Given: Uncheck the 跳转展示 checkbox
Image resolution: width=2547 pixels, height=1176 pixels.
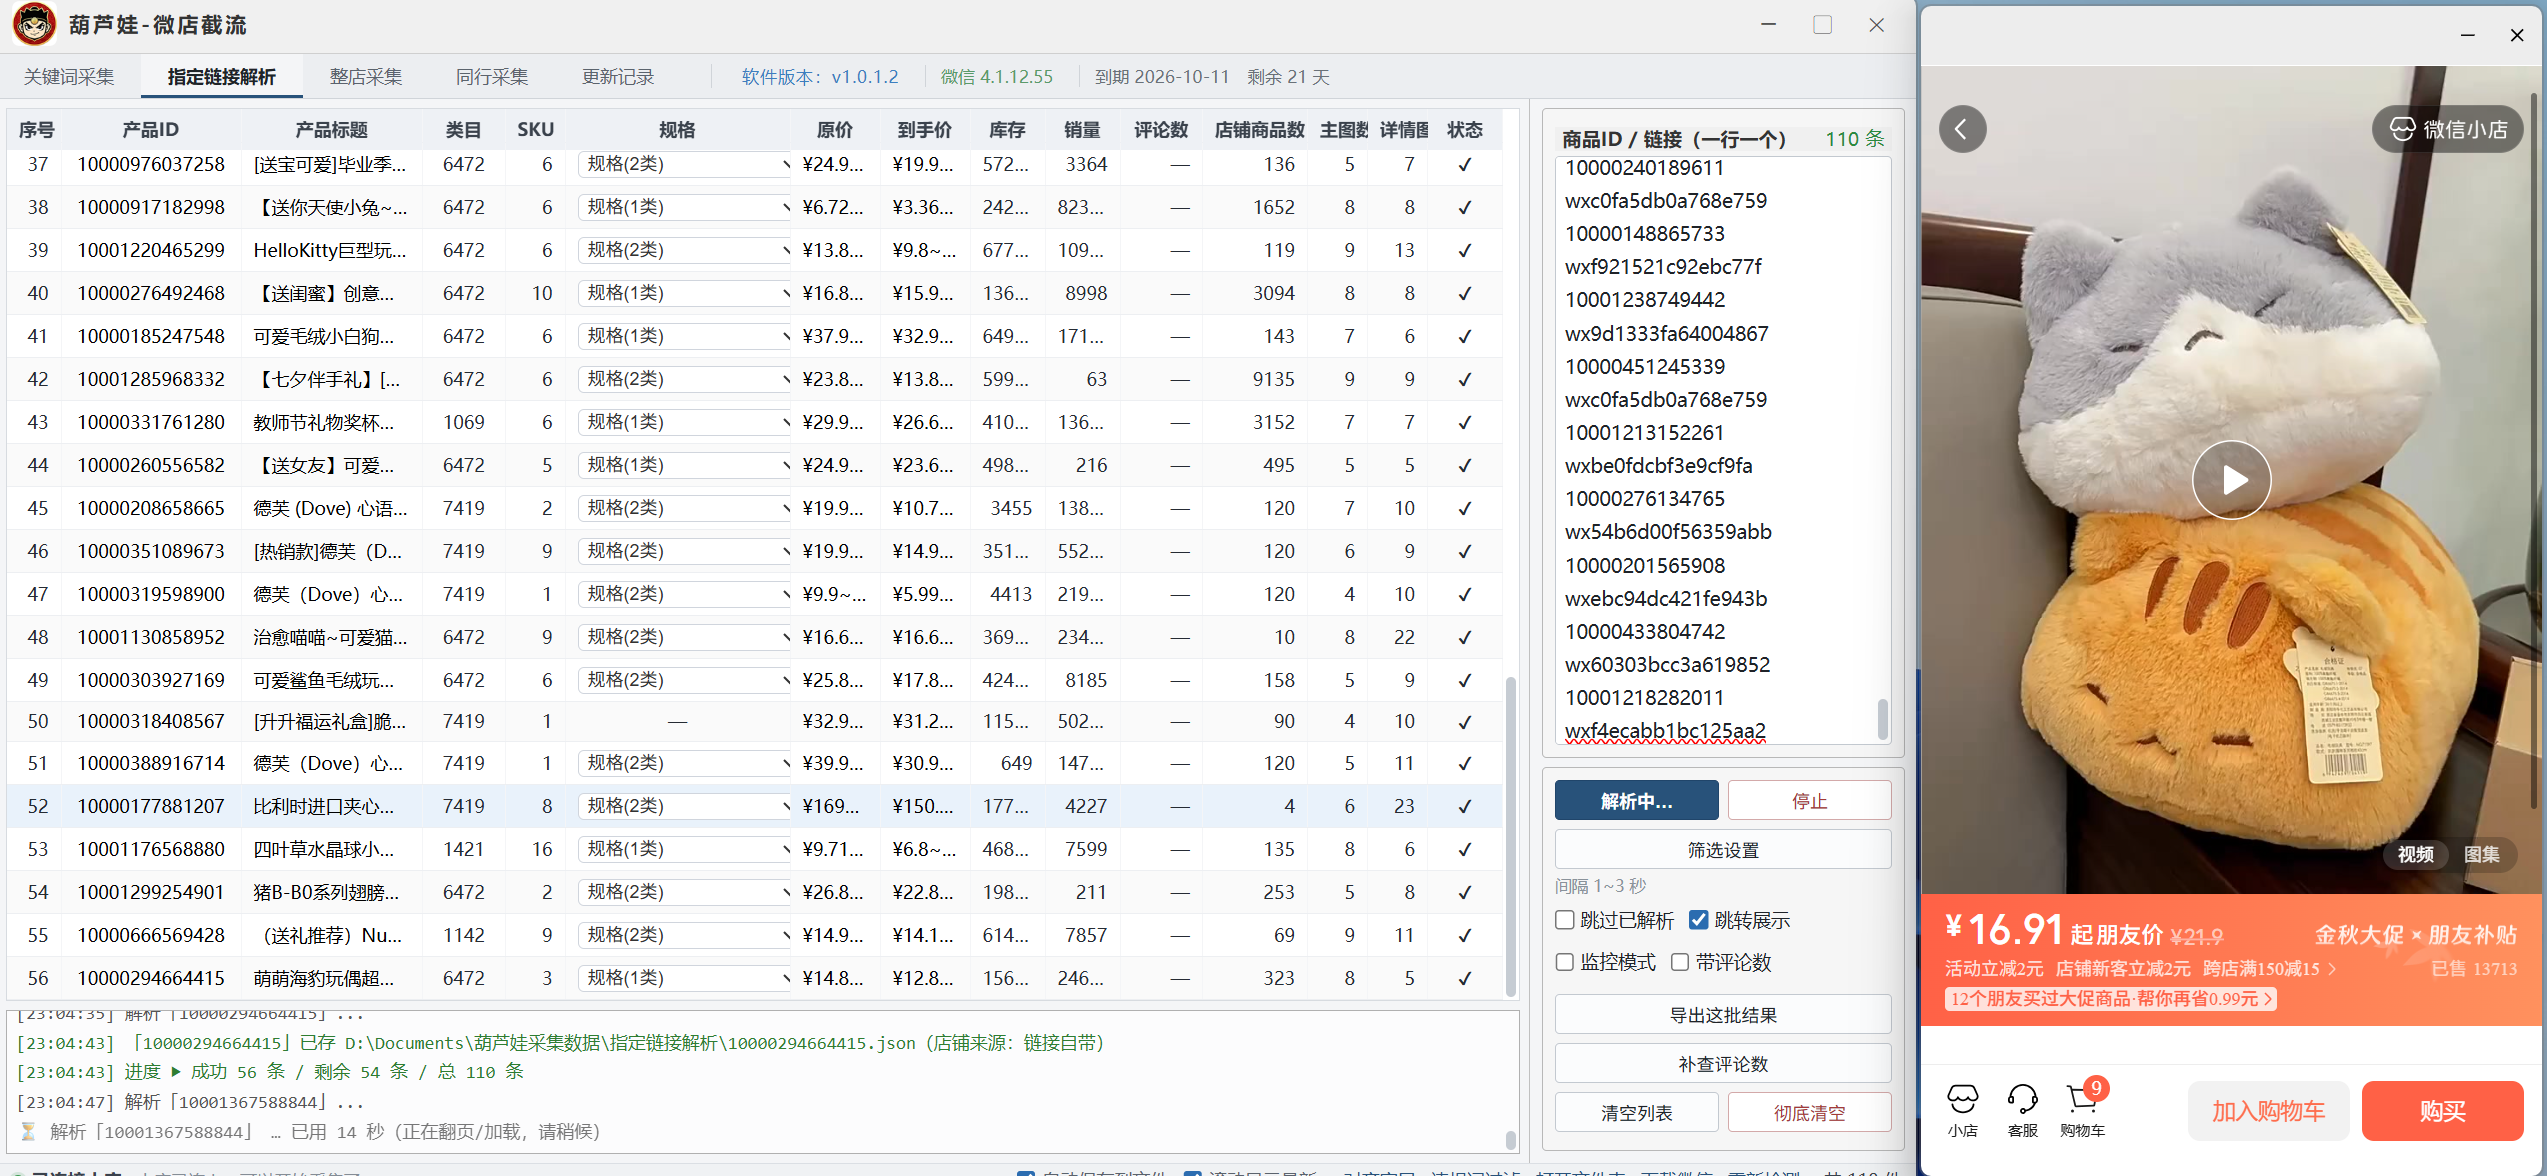Looking at the screenshot, I should pos(1698,920).
